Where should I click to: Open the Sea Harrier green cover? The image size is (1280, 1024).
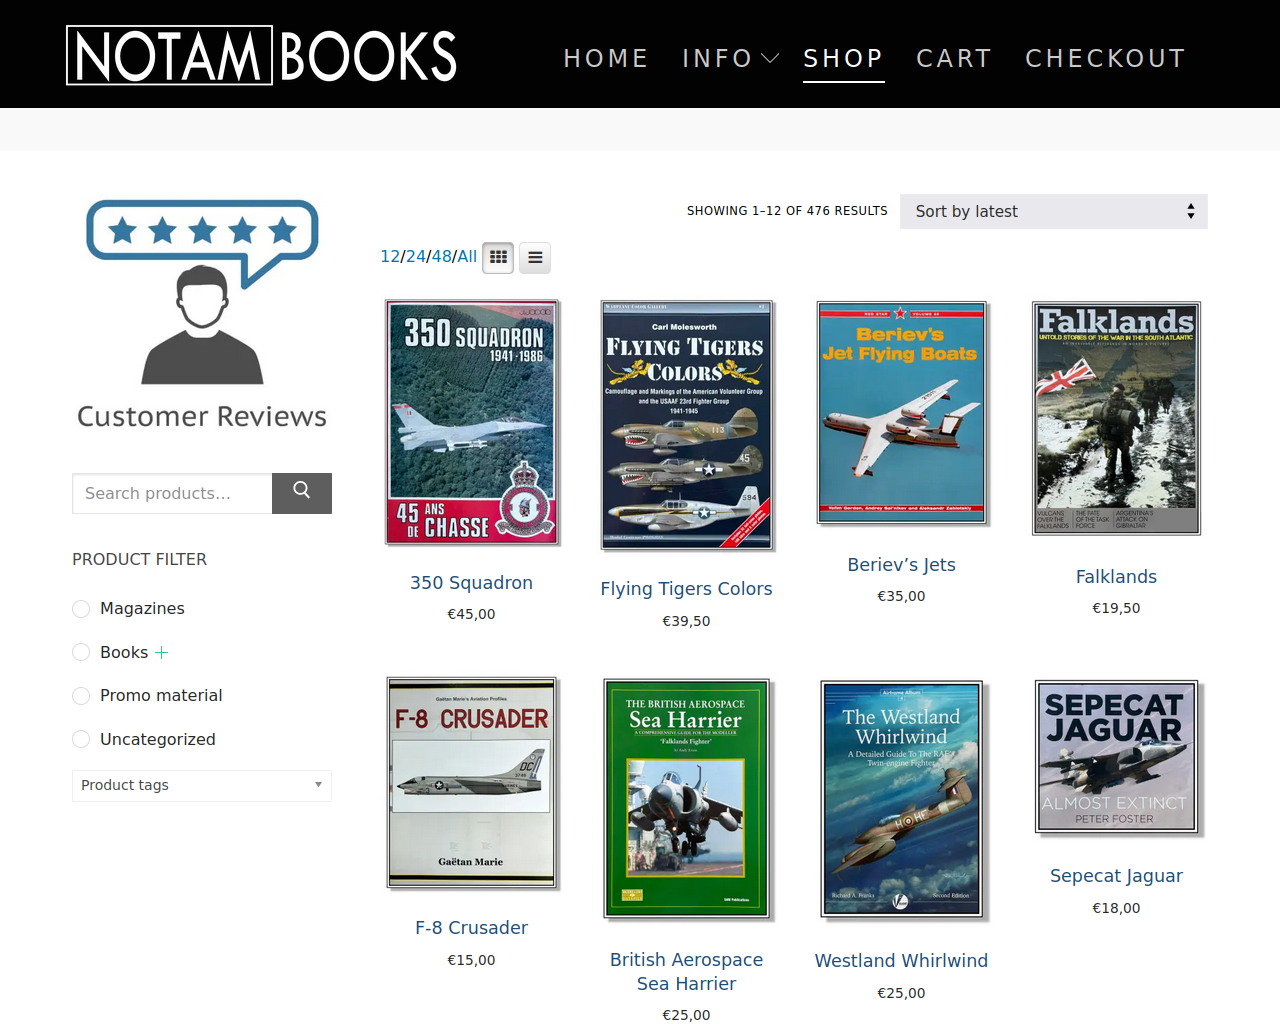[x=687, y=798]
